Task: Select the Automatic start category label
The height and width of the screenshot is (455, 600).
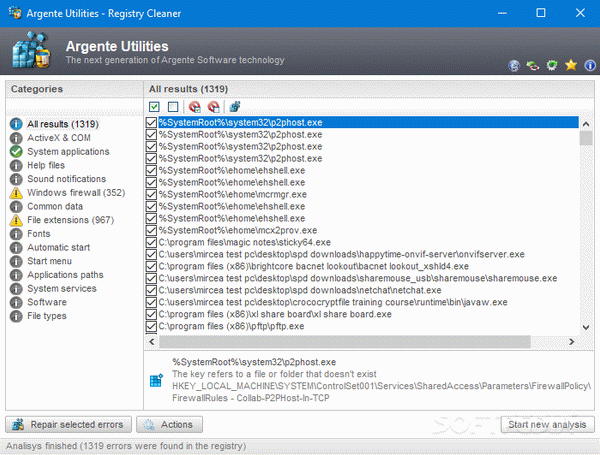Action: click(59, 248)
